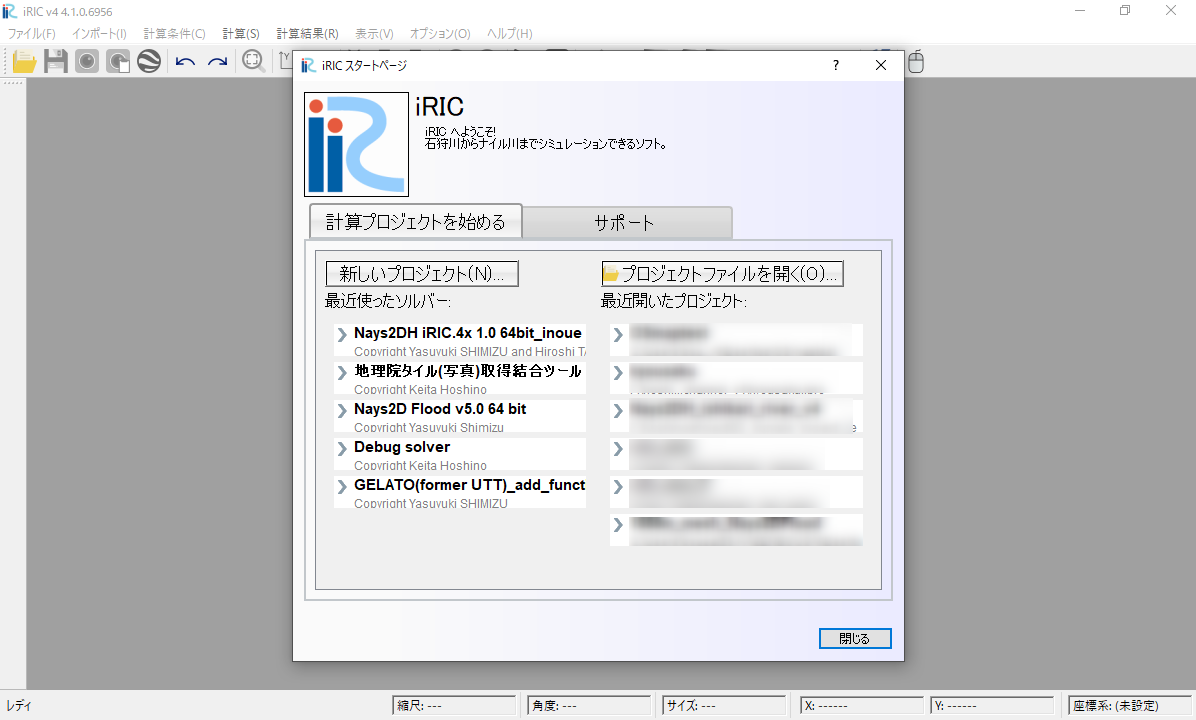Open the 計算(S) menu
1196x720 pixels.
click(x=241, y=34)
